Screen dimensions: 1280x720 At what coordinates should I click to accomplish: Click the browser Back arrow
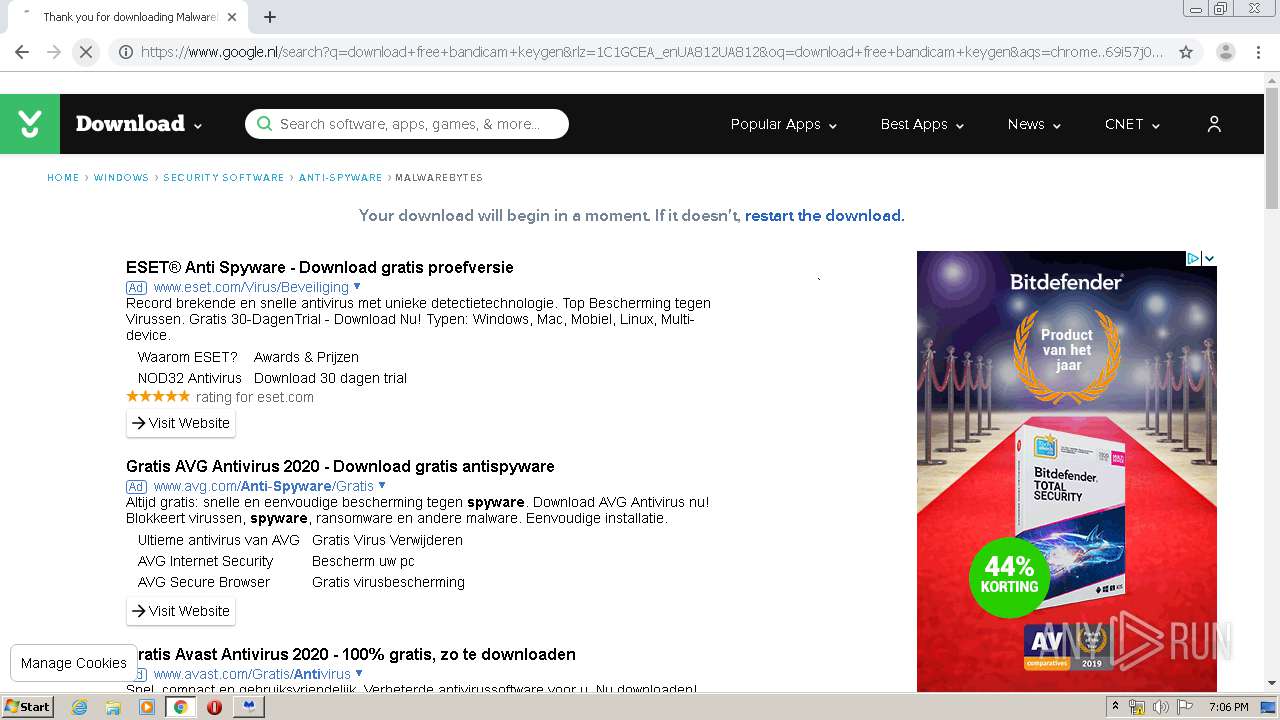22,52
